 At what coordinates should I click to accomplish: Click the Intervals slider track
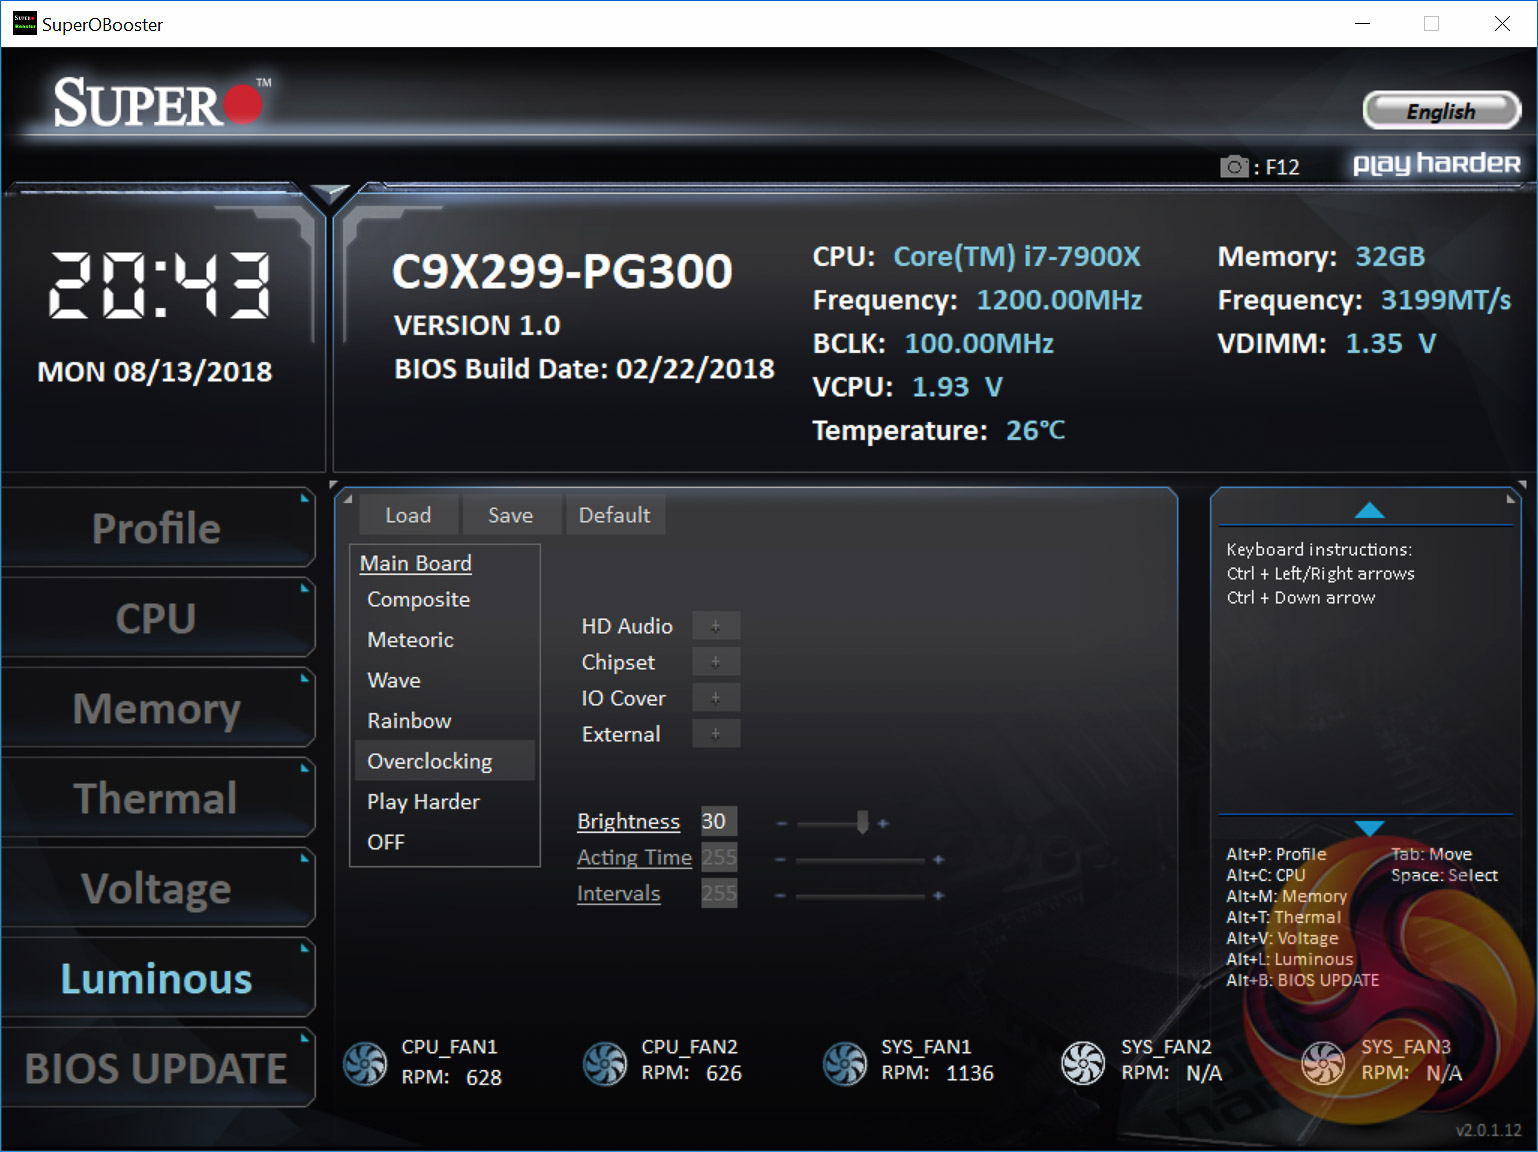coord(859,896)
